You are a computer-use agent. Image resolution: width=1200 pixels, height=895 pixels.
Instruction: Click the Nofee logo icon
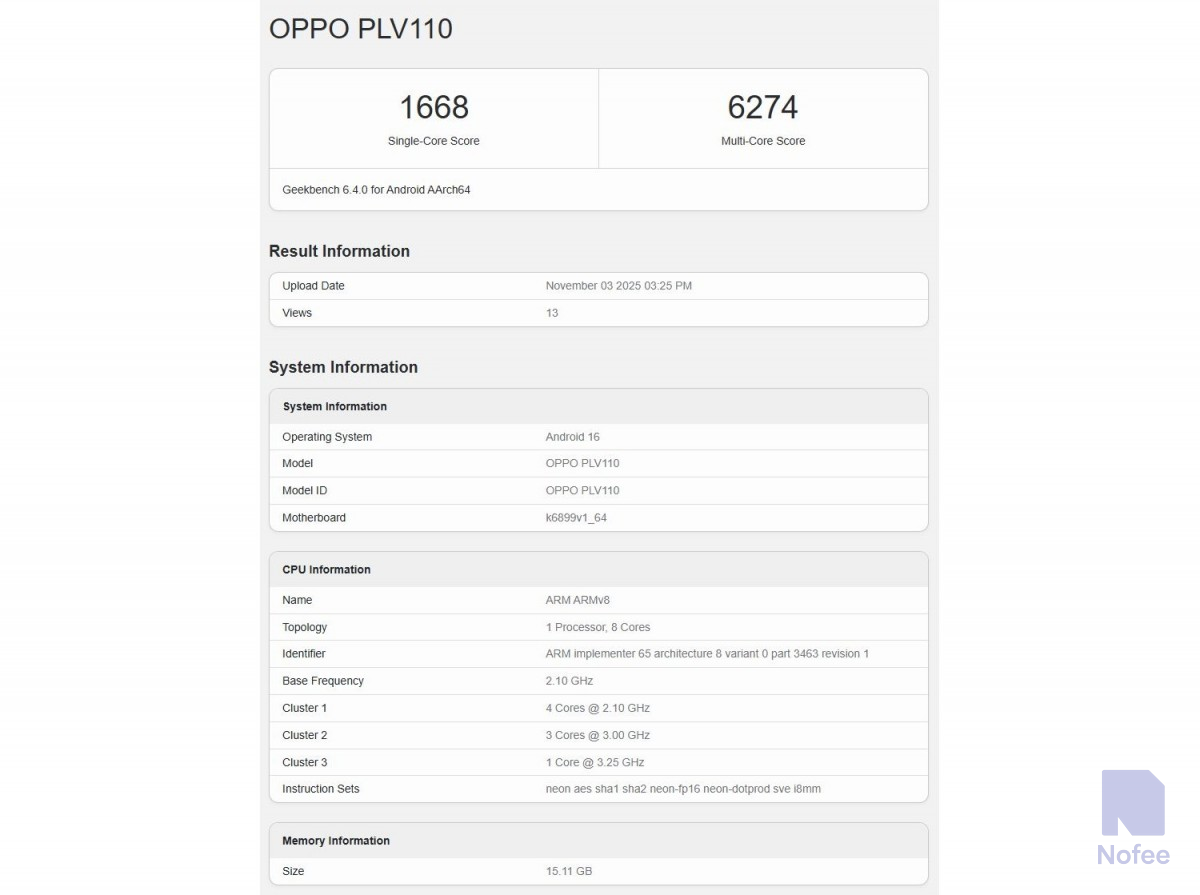1133,802
